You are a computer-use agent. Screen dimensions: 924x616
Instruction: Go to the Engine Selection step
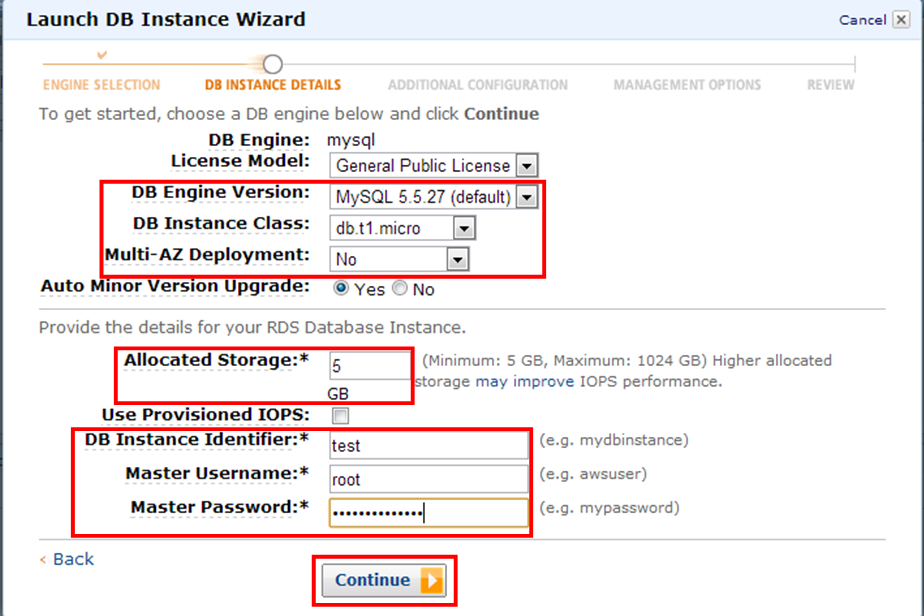pos(101,85)
